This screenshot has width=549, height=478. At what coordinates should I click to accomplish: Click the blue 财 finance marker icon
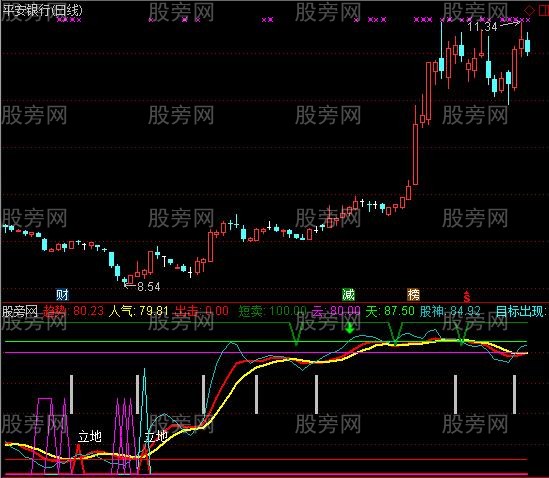coord(62,295)
